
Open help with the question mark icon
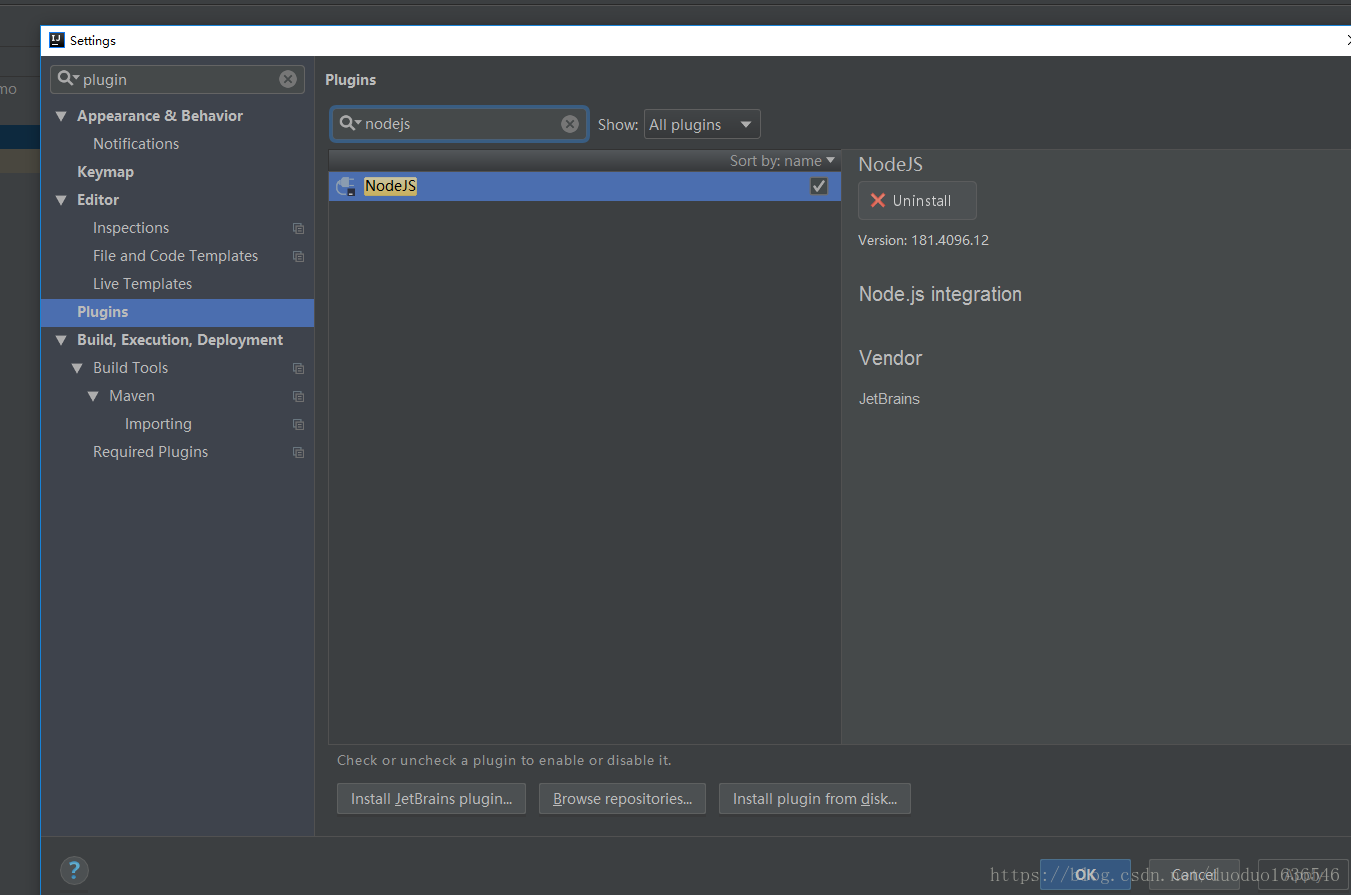tap(74, 870)
